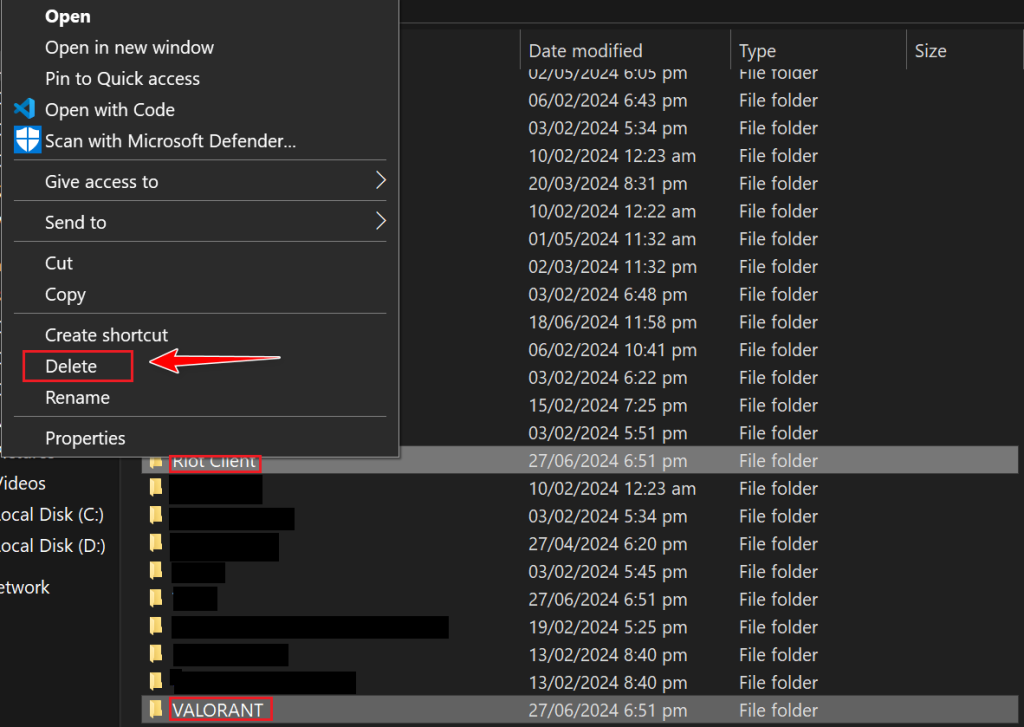
Task: Select Create shortcut option
Action: tap(106, 335)
